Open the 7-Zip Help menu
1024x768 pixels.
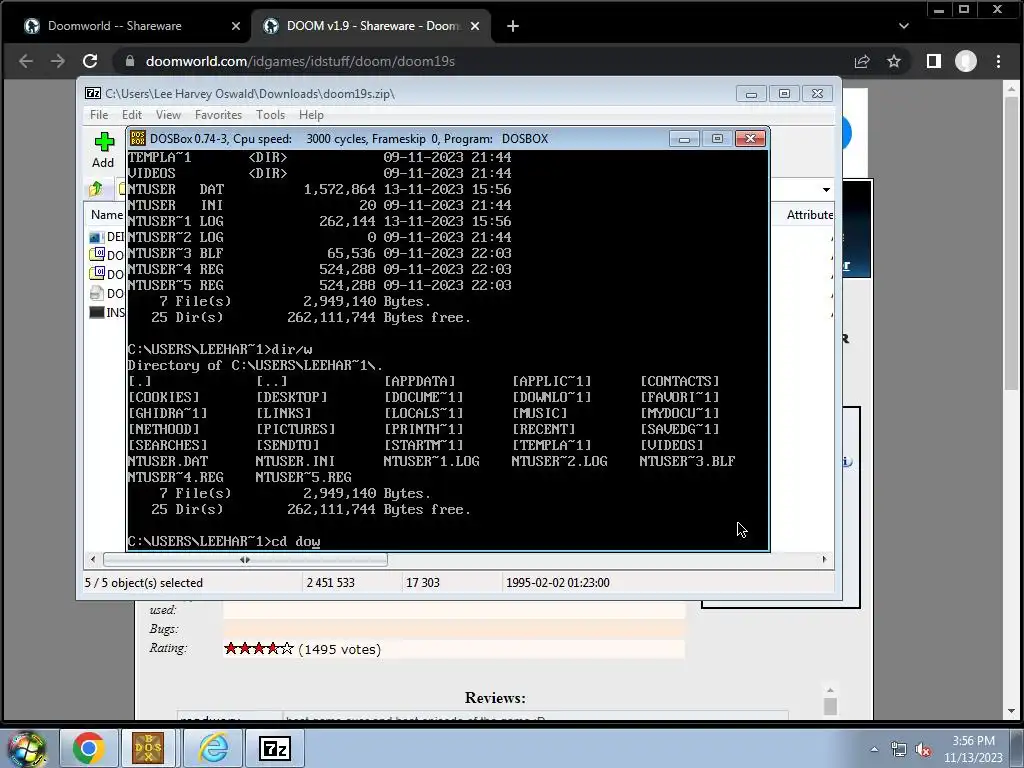pos(312,115)
